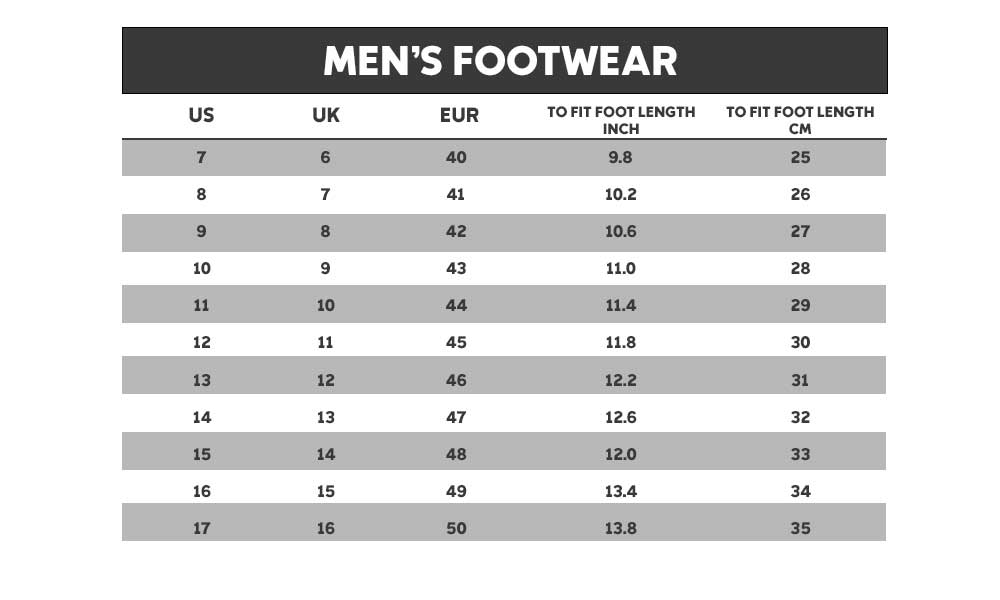Click the 13.4 inch foot length value
This screenshot has height=600, width=1000.
pyautogui.click(x=620, y=491)
